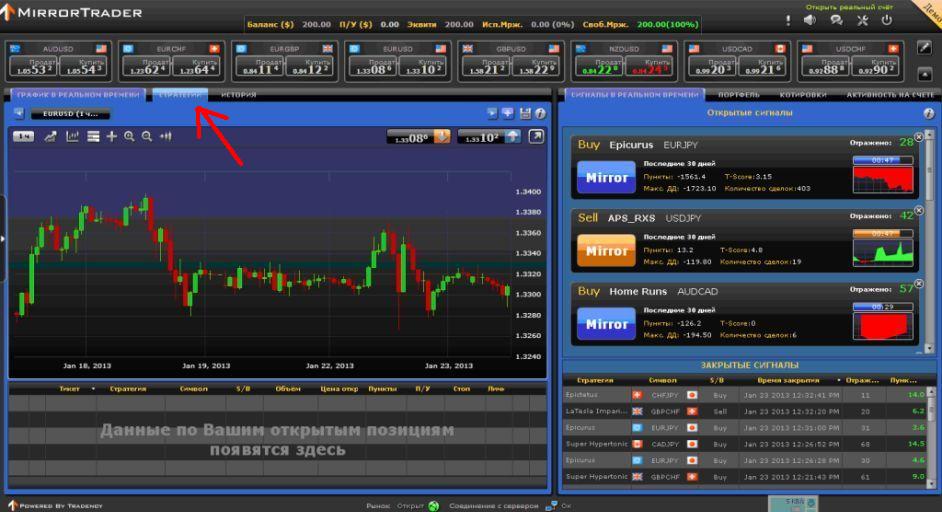942x512 pixels.
Task: Open the chat bubbles icon
Action: point(836,20)
